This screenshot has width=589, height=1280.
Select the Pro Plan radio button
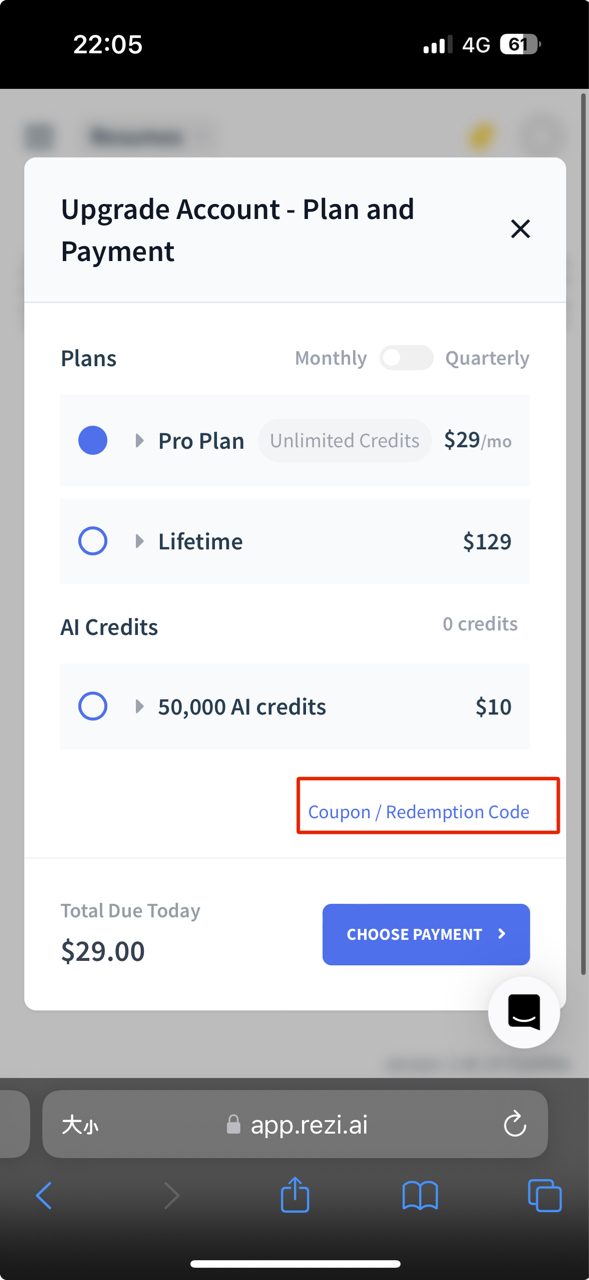click(93, 440)
